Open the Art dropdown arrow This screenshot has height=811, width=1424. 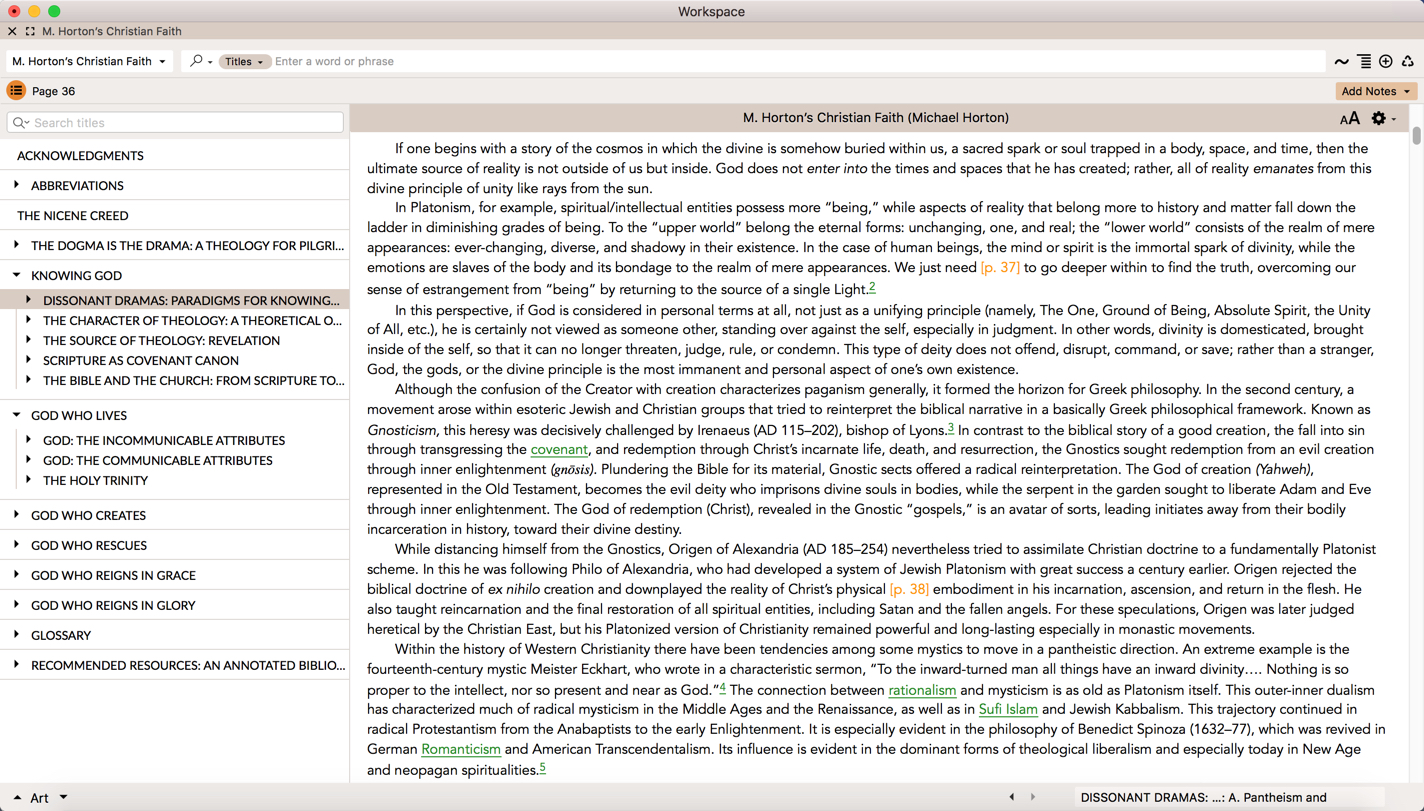pyautogui.click(x=63, y=797)
